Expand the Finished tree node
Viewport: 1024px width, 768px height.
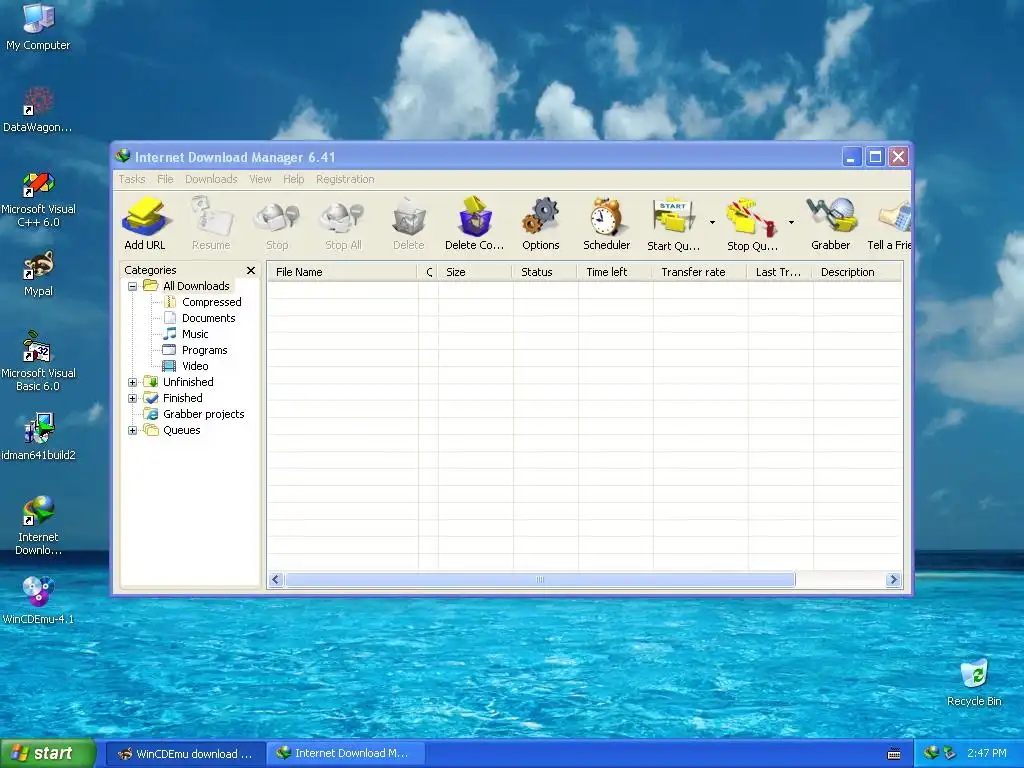coord(133,398)
